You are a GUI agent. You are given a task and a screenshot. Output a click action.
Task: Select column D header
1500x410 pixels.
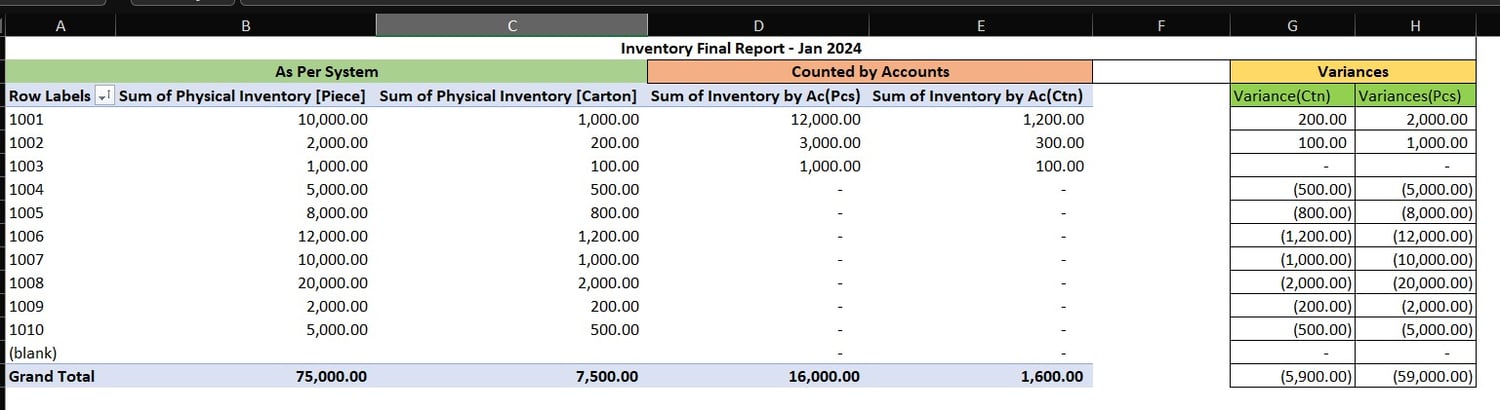point(757,27)
